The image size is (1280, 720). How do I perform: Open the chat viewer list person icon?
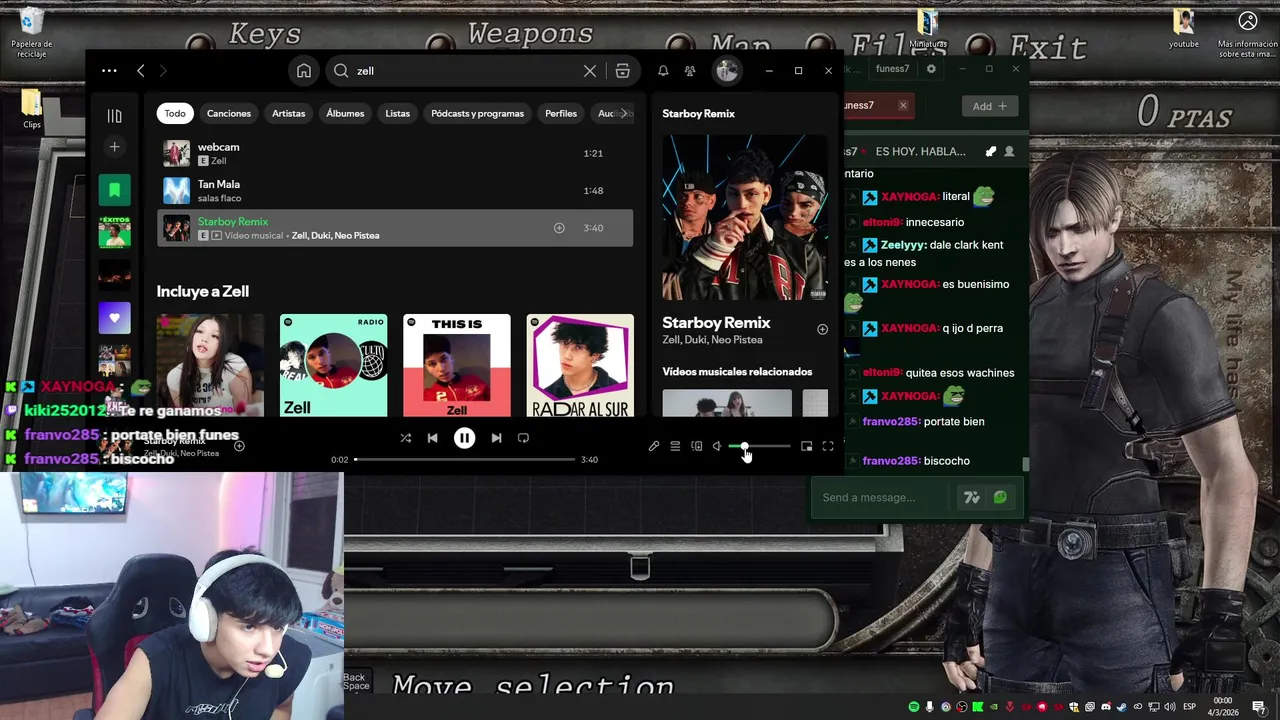click(x=1009, y=151)
